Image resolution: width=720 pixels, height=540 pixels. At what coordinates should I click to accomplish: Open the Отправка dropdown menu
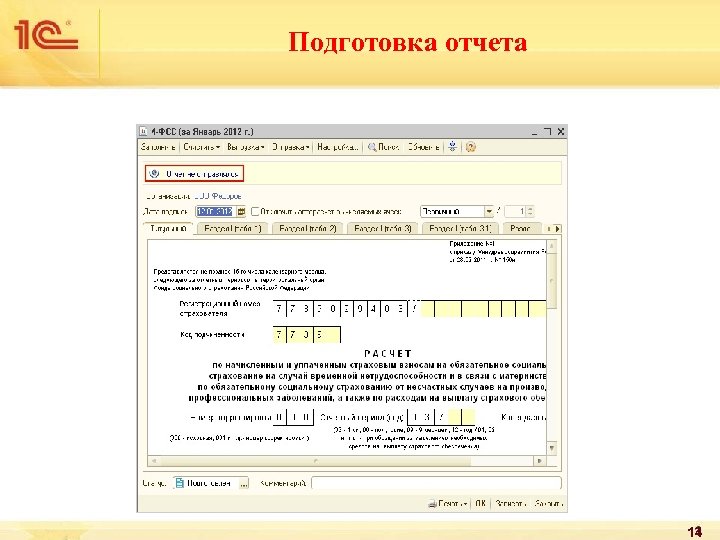[x=290, y=147]
